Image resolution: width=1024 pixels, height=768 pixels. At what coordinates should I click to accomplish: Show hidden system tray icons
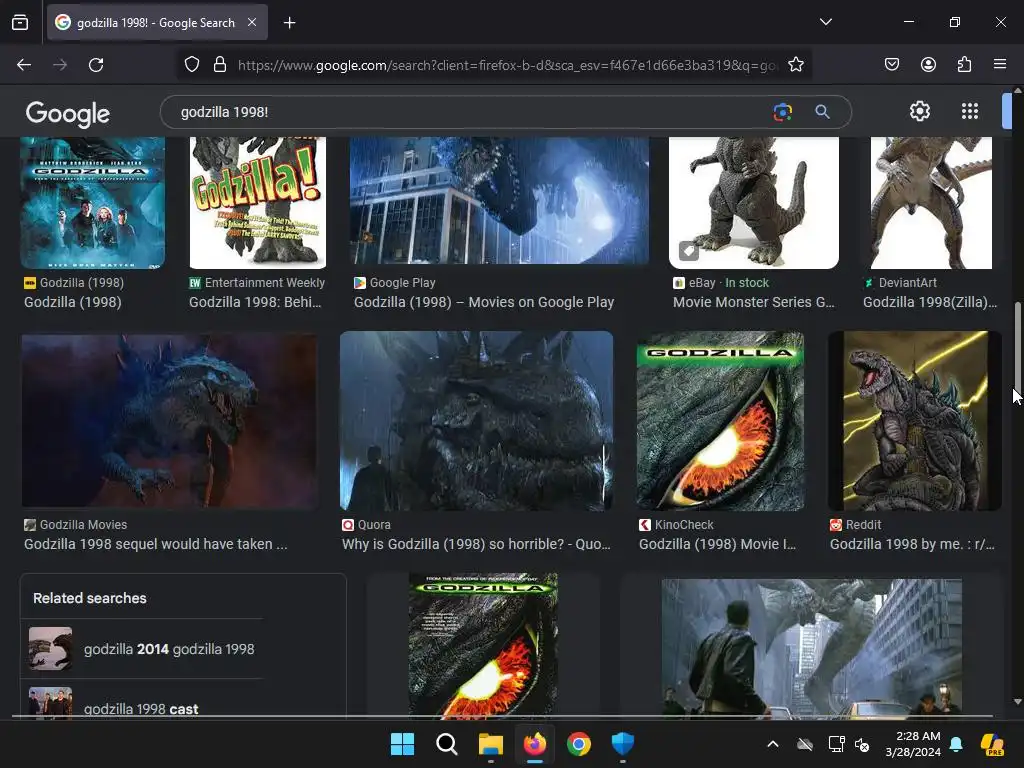click(773, 744)
